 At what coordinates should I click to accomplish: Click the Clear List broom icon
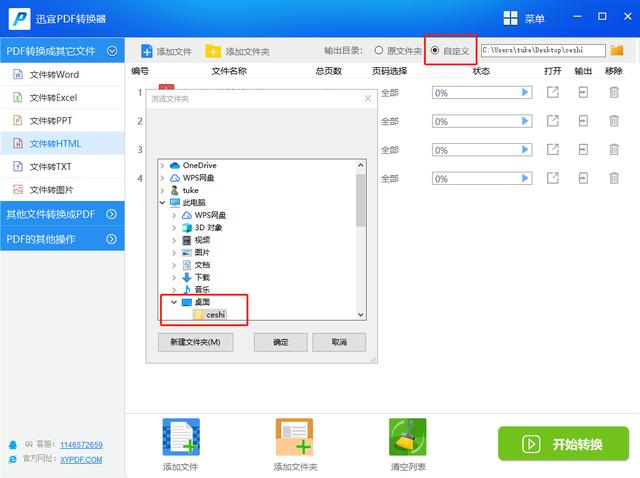[x=407, y=437]
